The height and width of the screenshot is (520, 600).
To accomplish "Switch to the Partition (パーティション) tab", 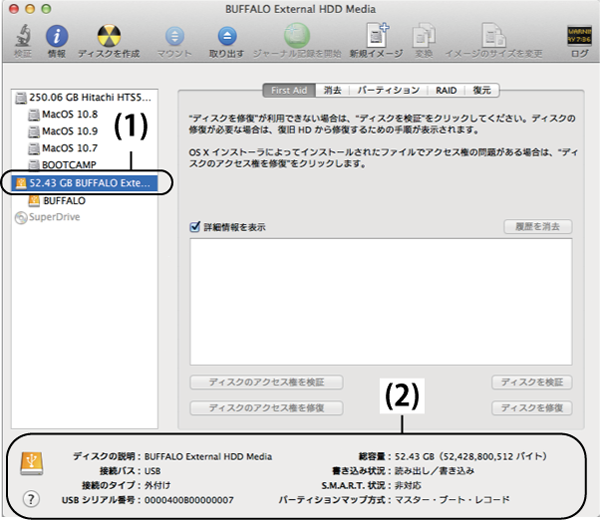I will (x=388, y=90).
